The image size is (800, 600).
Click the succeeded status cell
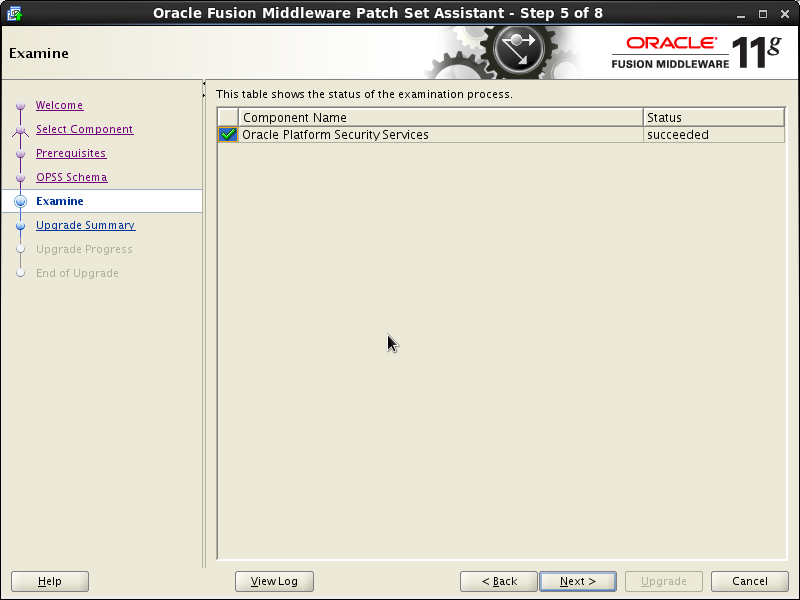coord(714,135)
